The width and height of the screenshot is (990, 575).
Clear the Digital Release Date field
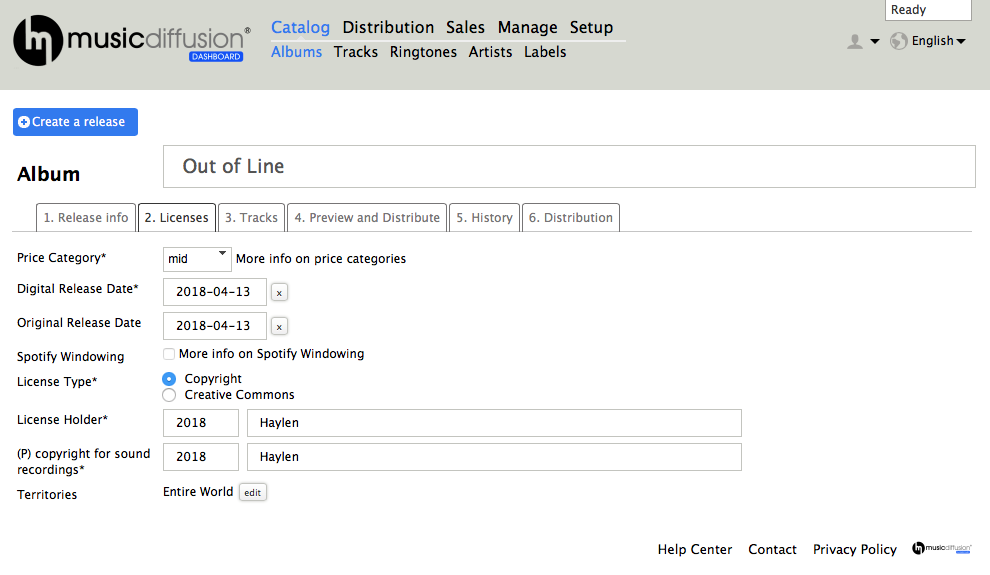pos(280,293)
